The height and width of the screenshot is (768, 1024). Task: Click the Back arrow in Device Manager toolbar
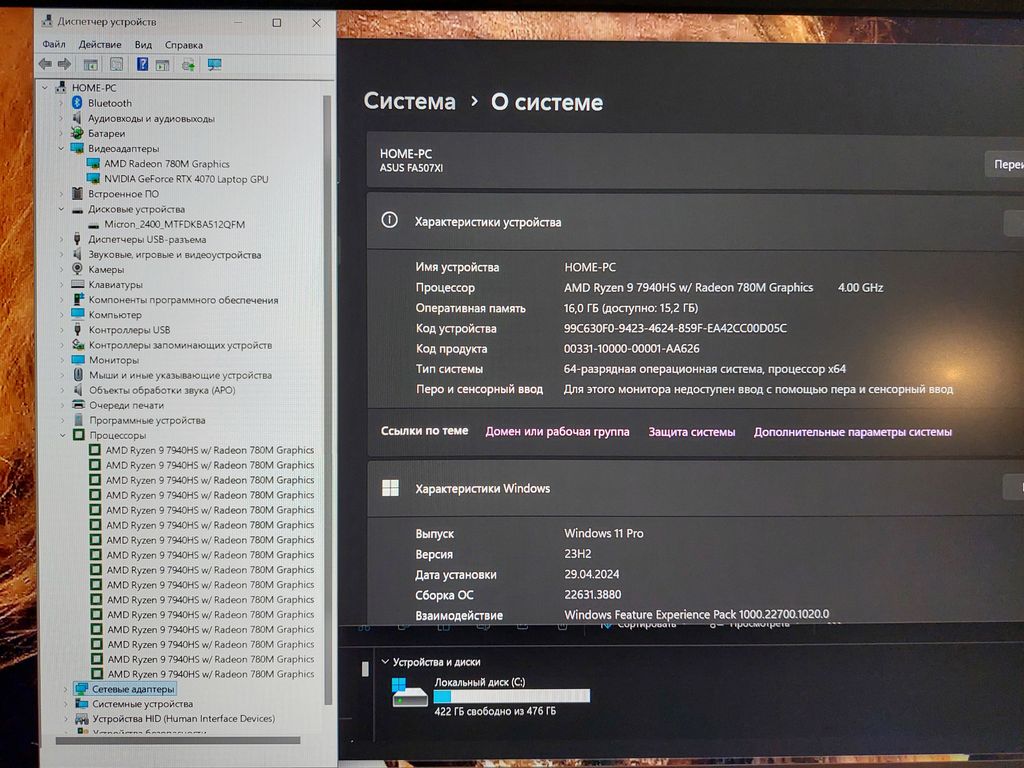(45, 64)
